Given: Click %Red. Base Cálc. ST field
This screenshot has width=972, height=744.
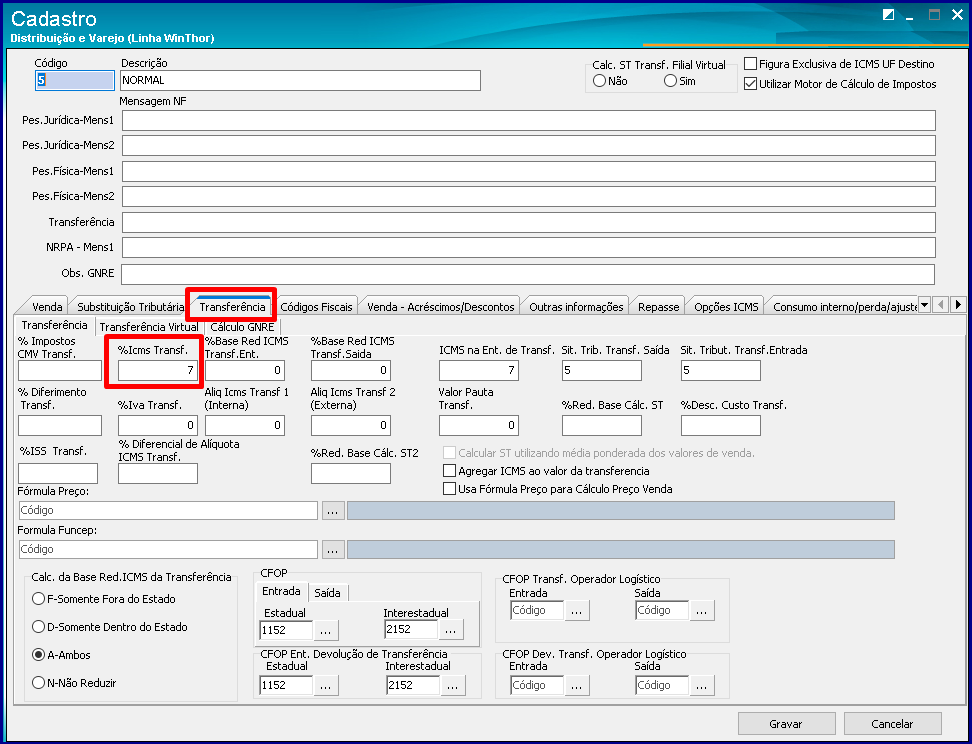Looking at the screenshot, I should [x=602, y=425].
